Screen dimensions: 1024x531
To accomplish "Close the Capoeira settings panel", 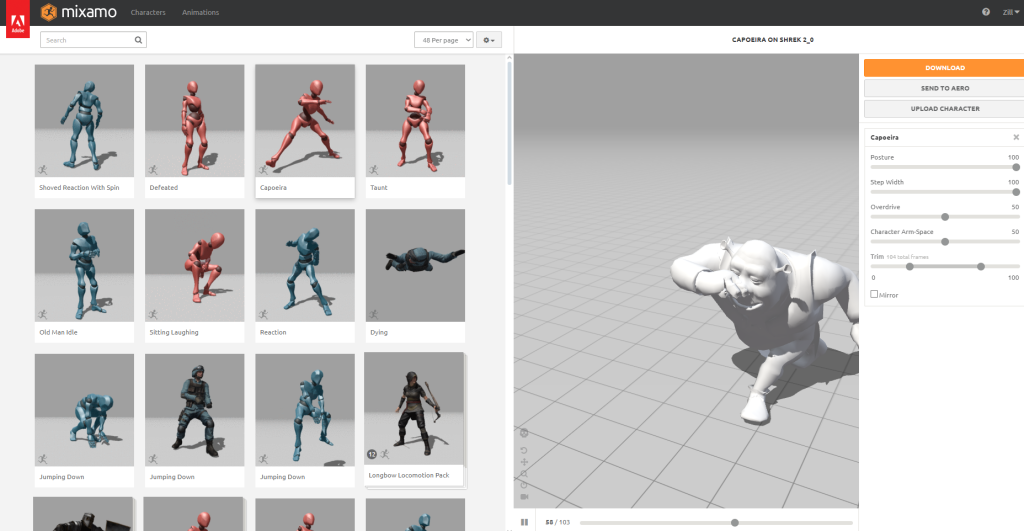I will click(x=1016, y=137).
